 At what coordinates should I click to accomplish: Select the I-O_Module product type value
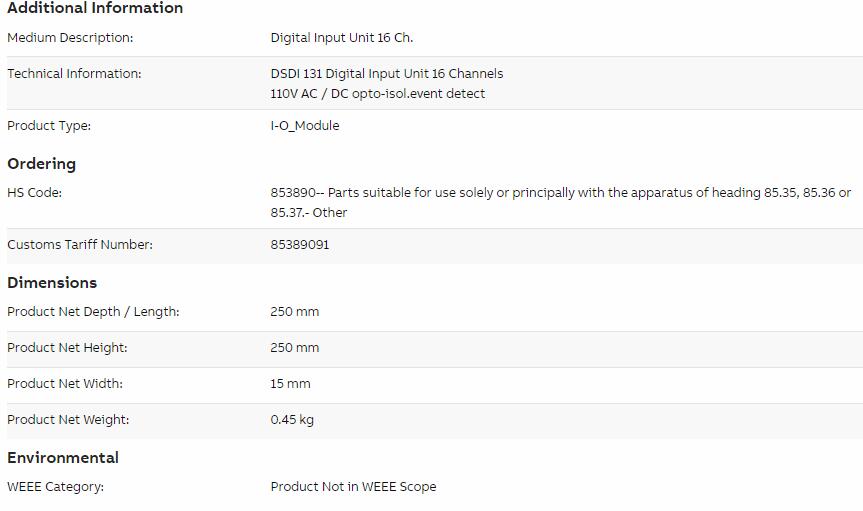point(305,126)
